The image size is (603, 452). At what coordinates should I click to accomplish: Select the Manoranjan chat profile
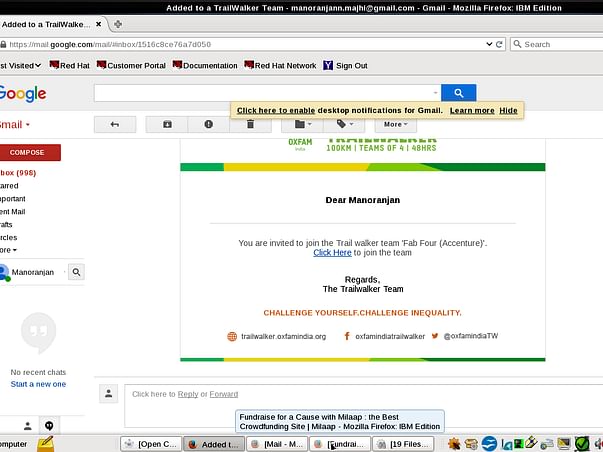pos(32,272)
